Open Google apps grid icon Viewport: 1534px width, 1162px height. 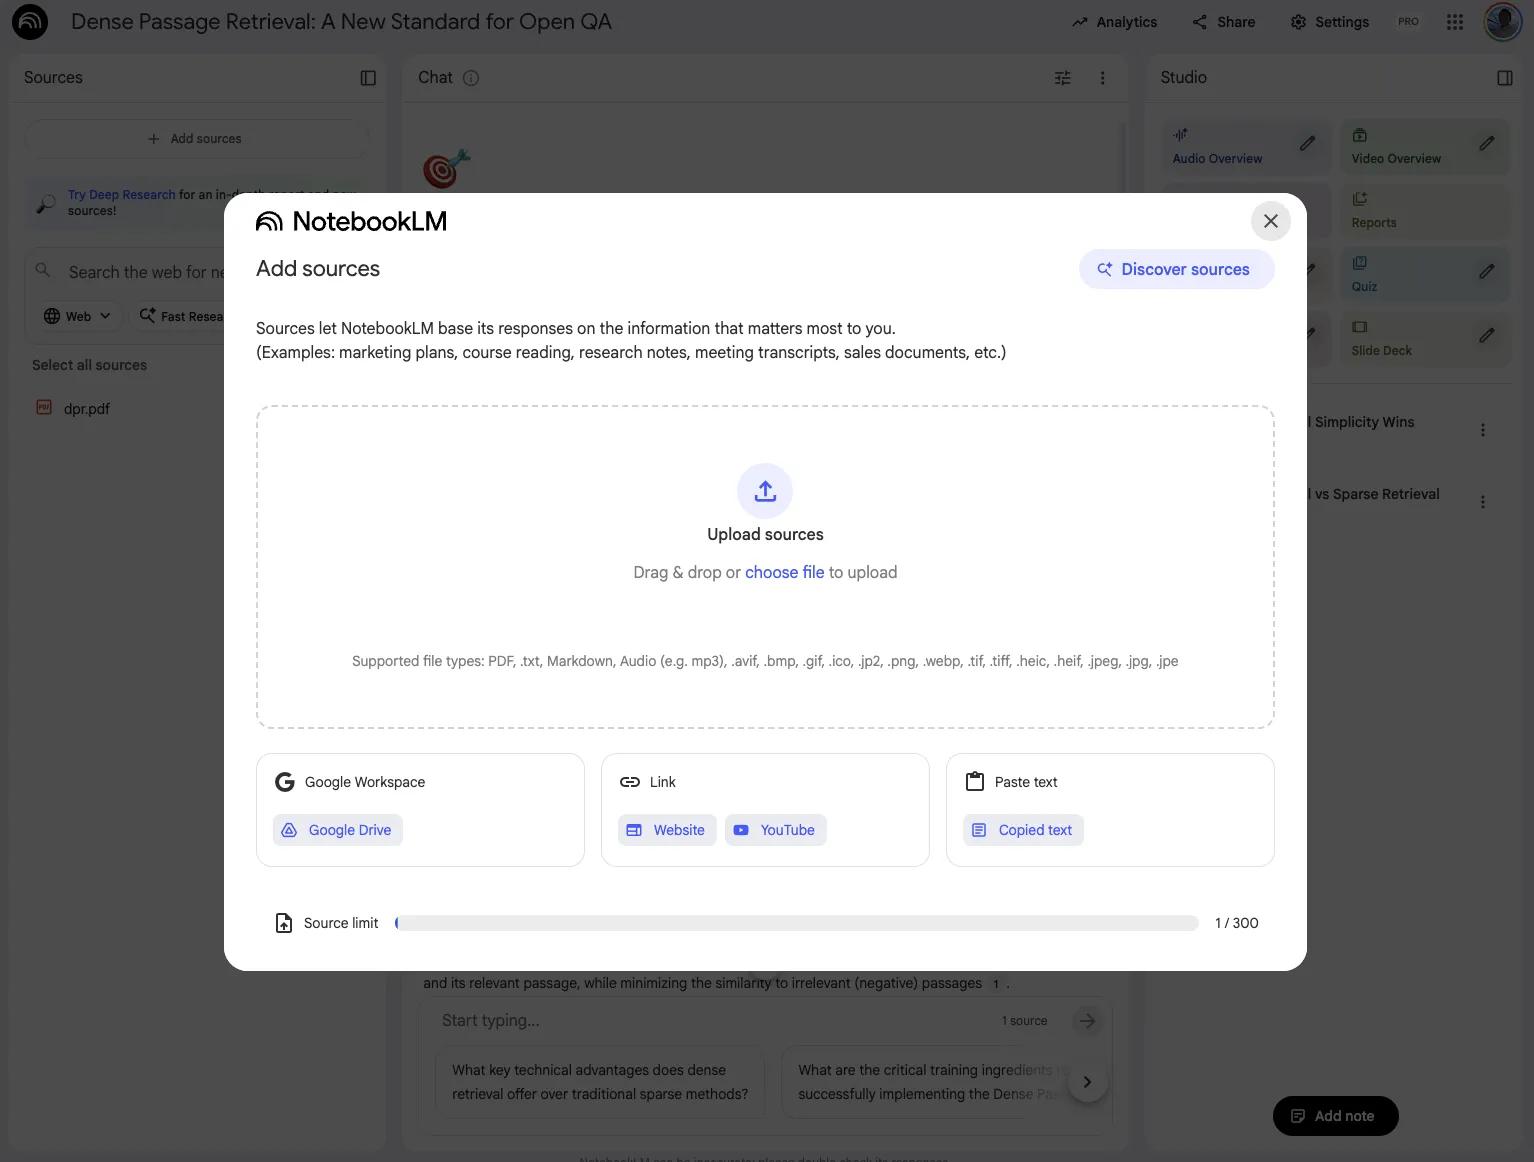point(1455,22)
